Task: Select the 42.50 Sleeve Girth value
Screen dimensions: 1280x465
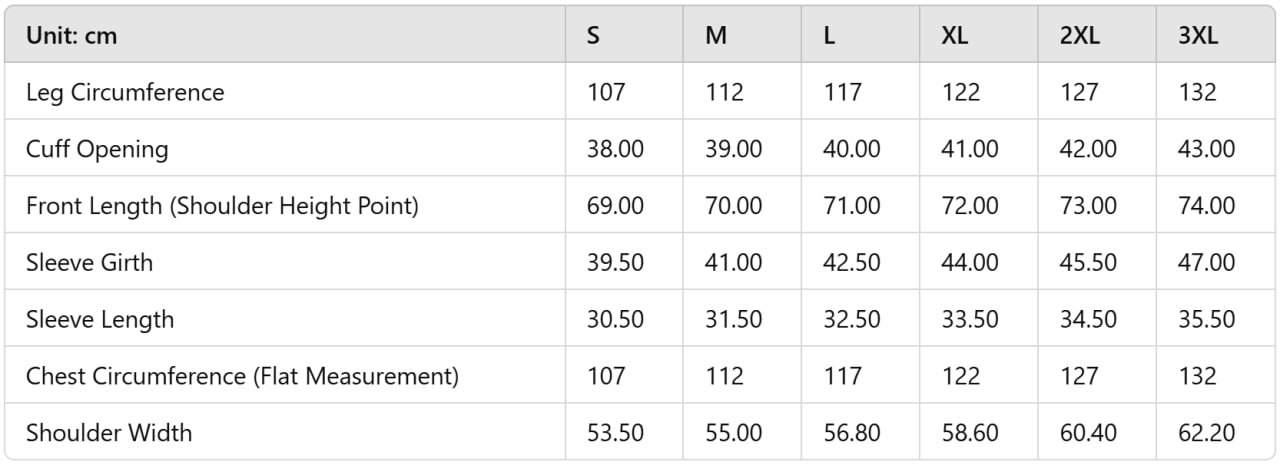Action: 852,263
